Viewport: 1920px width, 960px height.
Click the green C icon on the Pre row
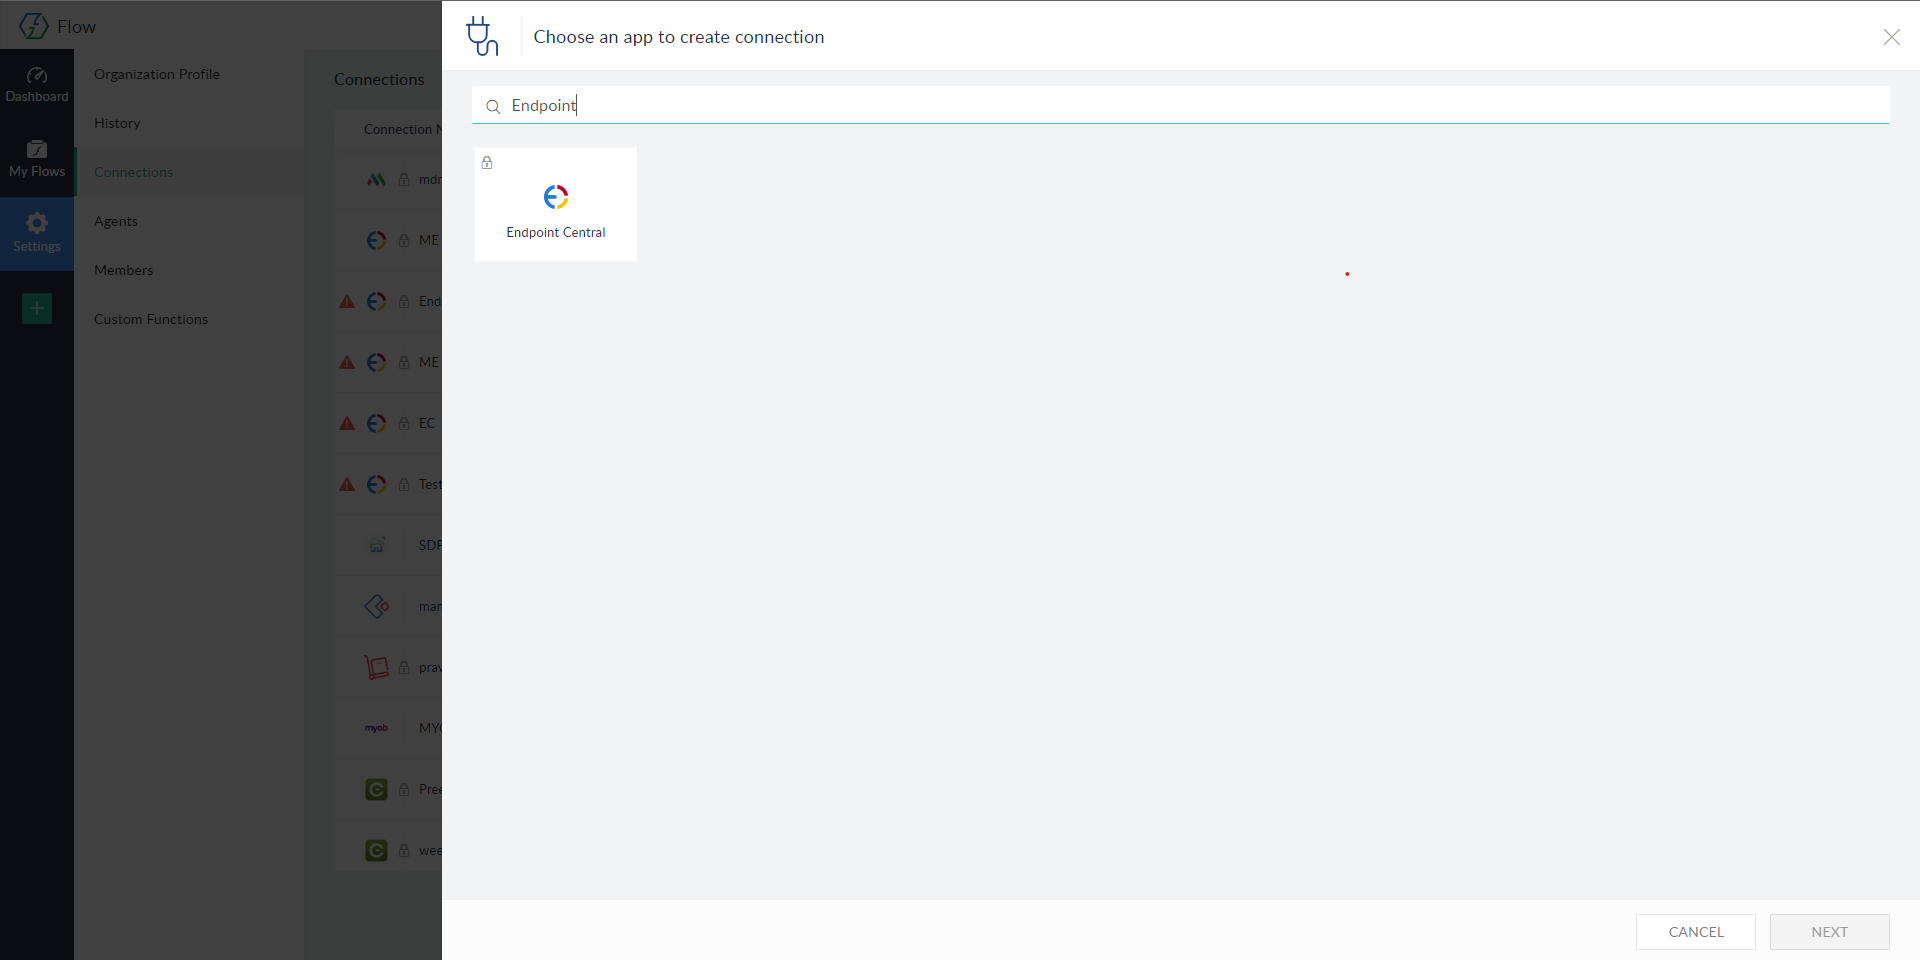pyautogui.click(x=376, y=790)
